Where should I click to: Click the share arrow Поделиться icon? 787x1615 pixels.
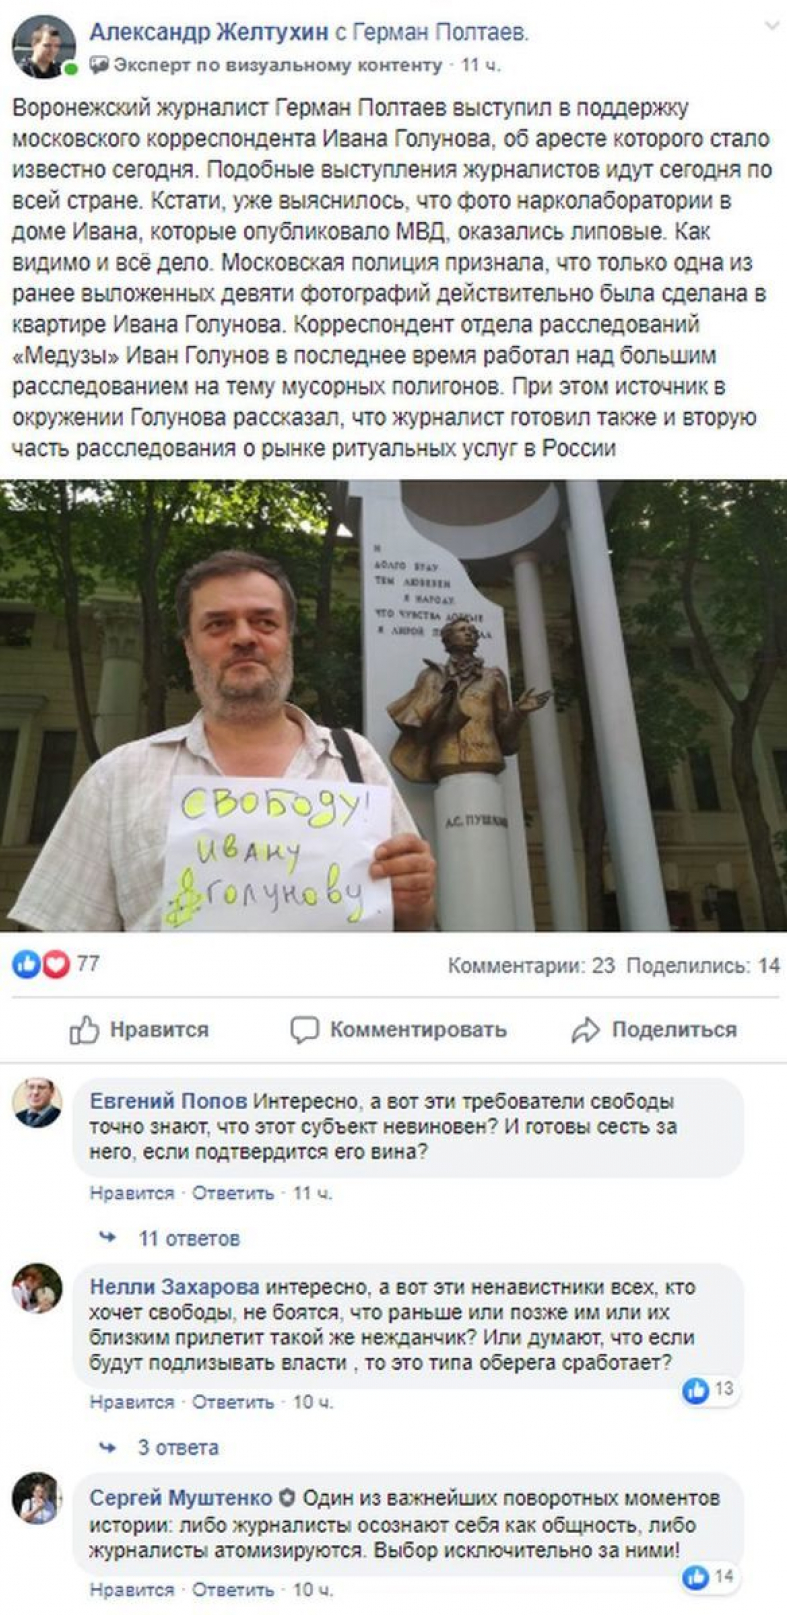point(585,1030)
